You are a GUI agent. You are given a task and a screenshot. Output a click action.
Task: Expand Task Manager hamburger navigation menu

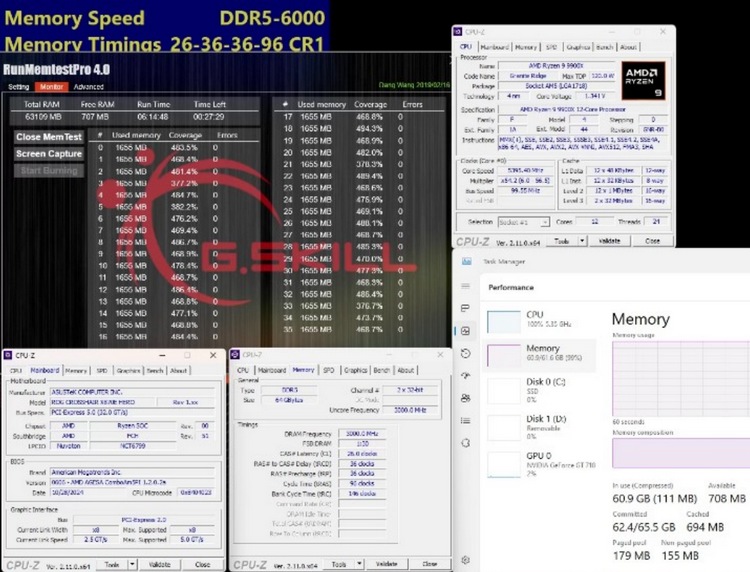466,286
